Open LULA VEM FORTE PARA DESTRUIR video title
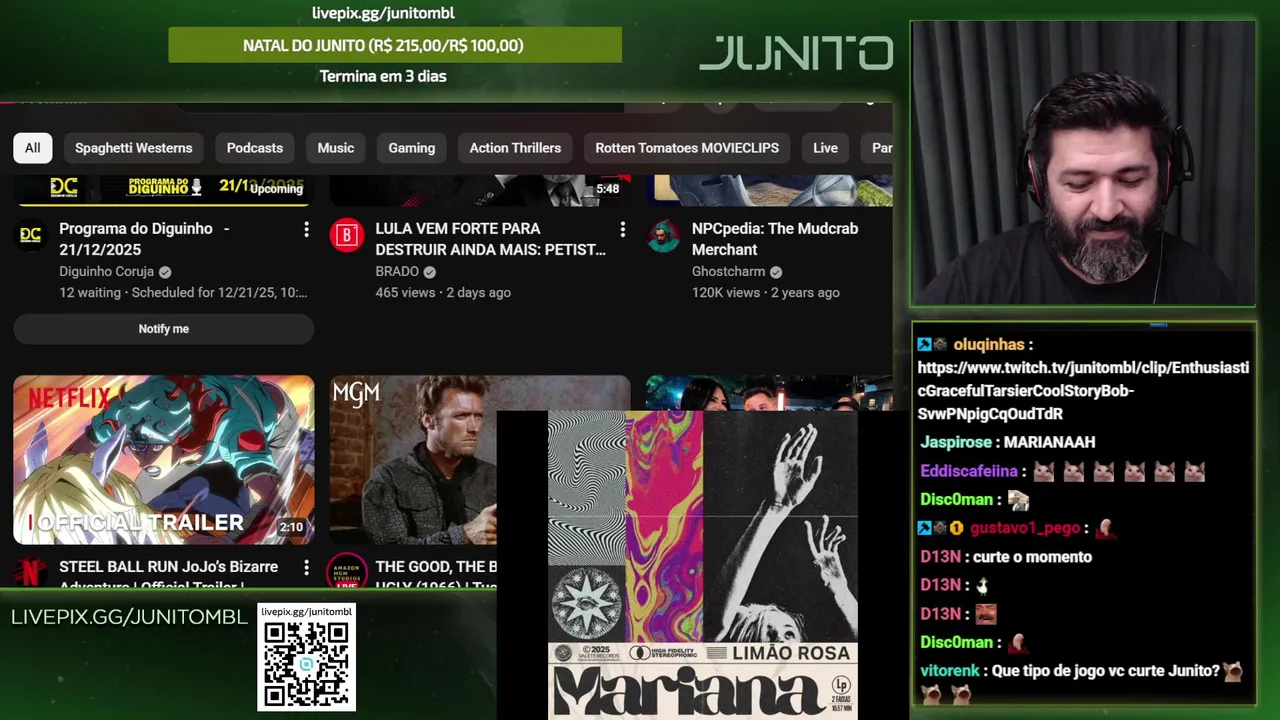This screenshot has width=1280, height=720. click(x=490, y=239)
